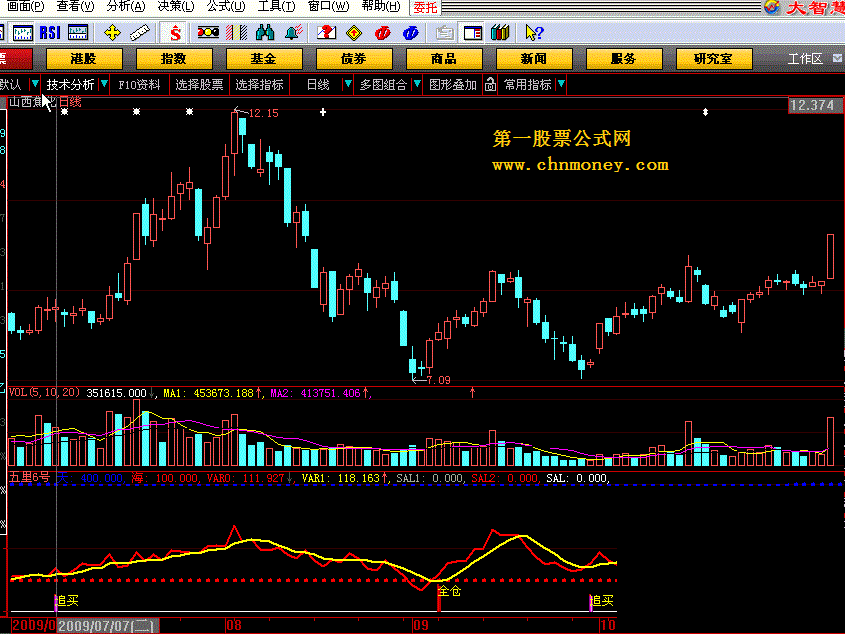The image size is (845, 634).
Task: Open the 分析(A) menu
Action: (x=126, y=6)
